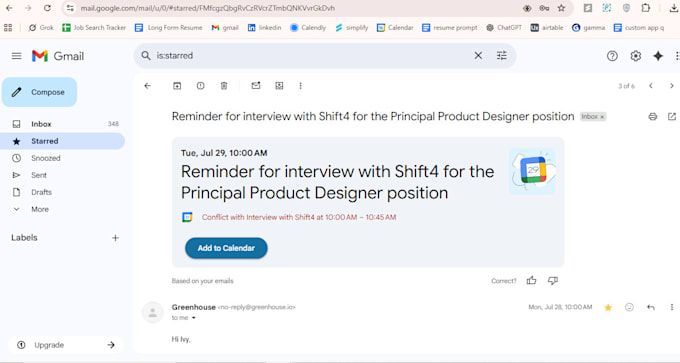Mark the email as unread
The width and height of the screenshot is (680, 363).
pyautogui.click(x=256, y=86)
